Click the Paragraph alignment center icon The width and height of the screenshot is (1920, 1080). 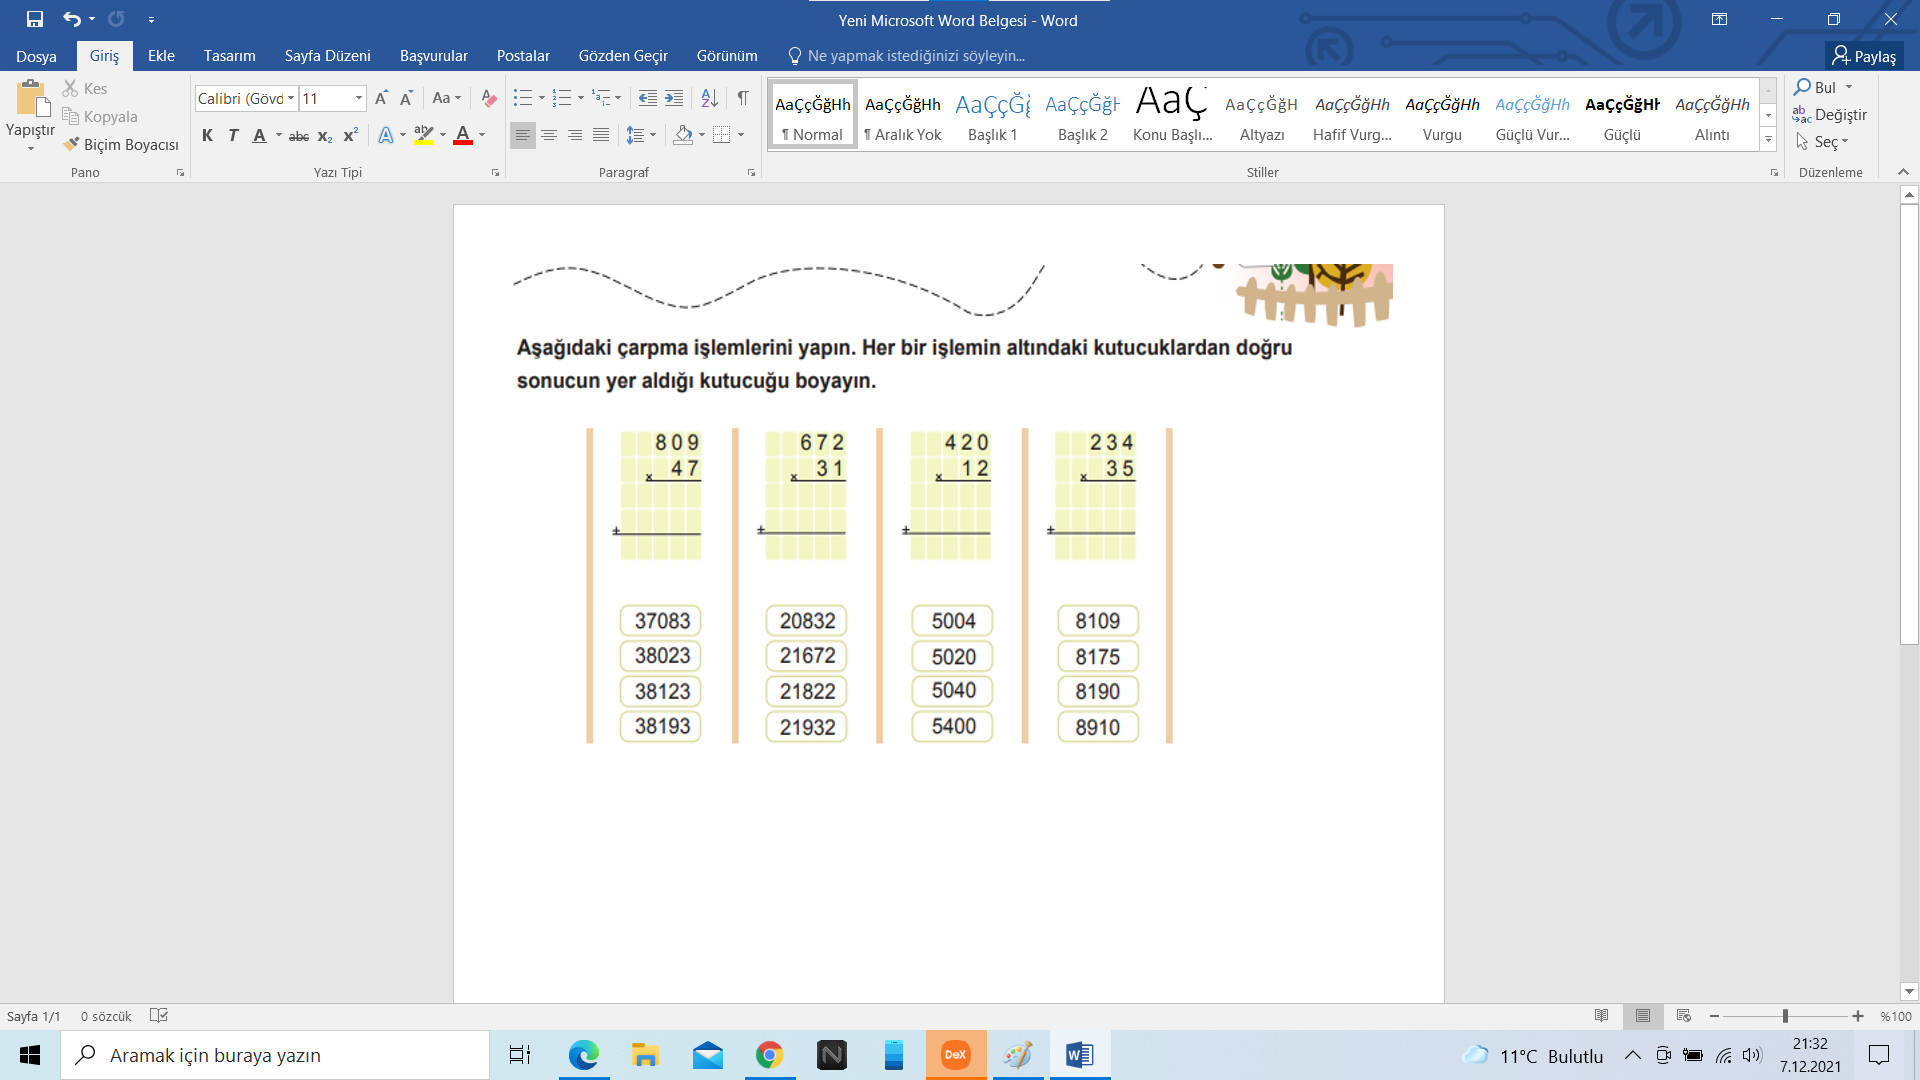tap(549, 135)
